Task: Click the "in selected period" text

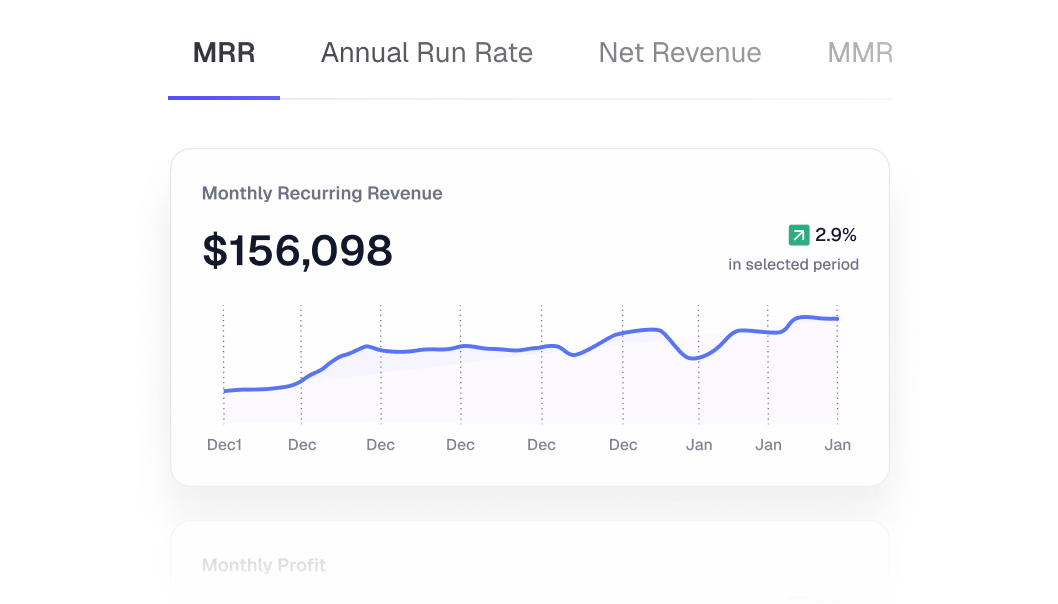Action: (793, 265)
